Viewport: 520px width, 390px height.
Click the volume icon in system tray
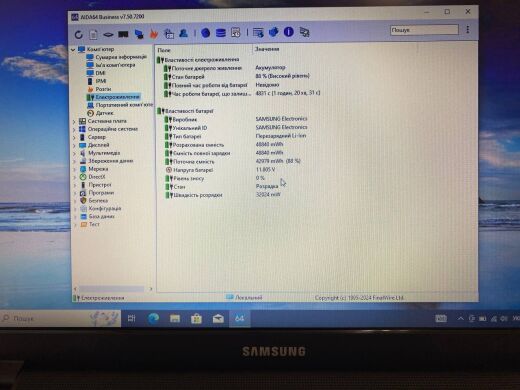[x=504, y=319]
